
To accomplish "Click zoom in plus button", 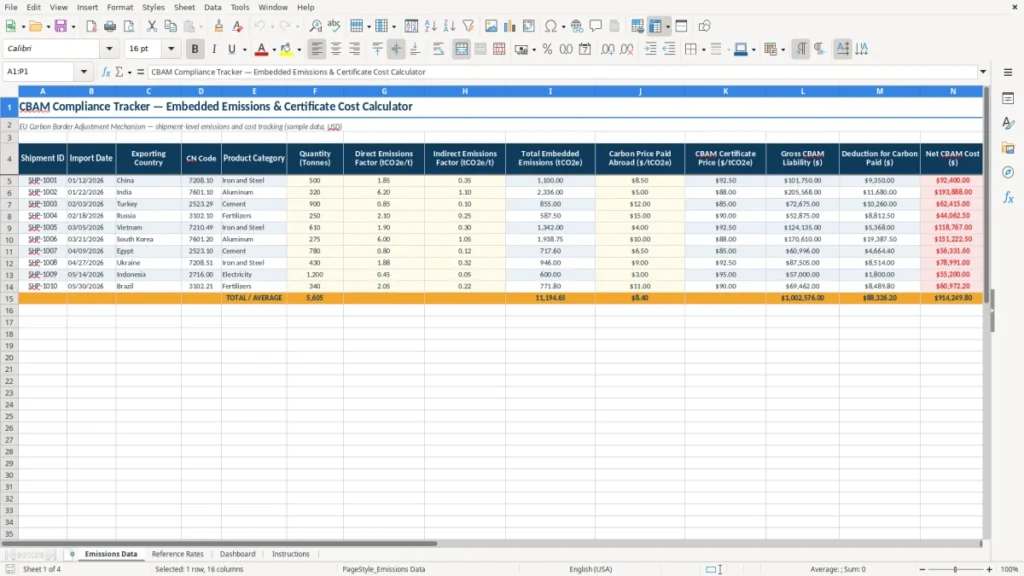I will point(989,569).
